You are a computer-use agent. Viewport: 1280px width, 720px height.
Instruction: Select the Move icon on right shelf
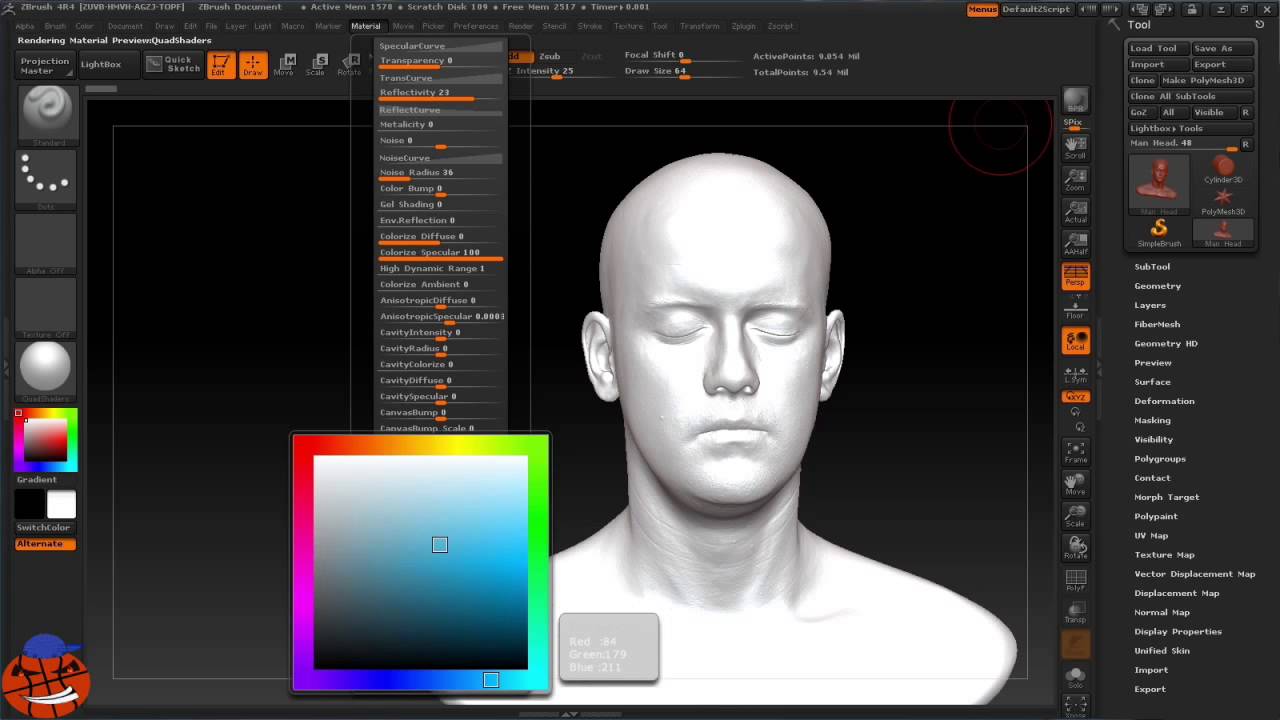[1075, 485]
